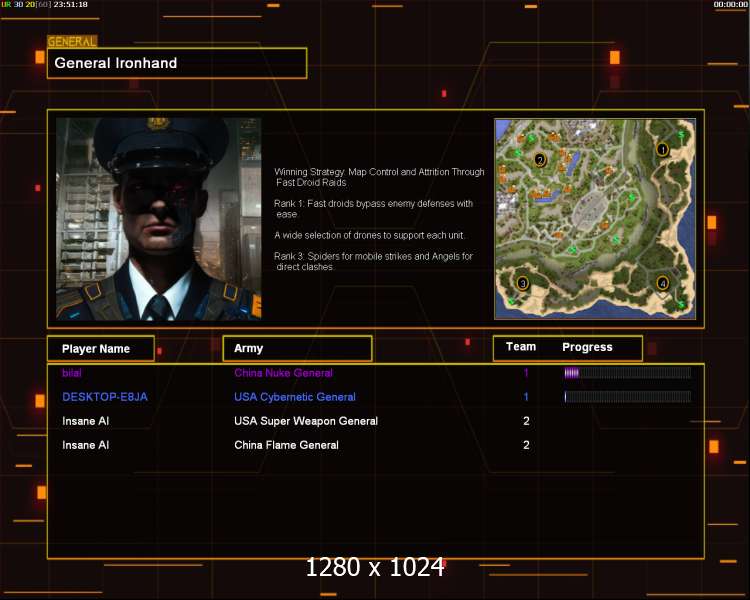
Task: Click the Insane AI row with USA Super Weapon General
Action: (375, 421)
